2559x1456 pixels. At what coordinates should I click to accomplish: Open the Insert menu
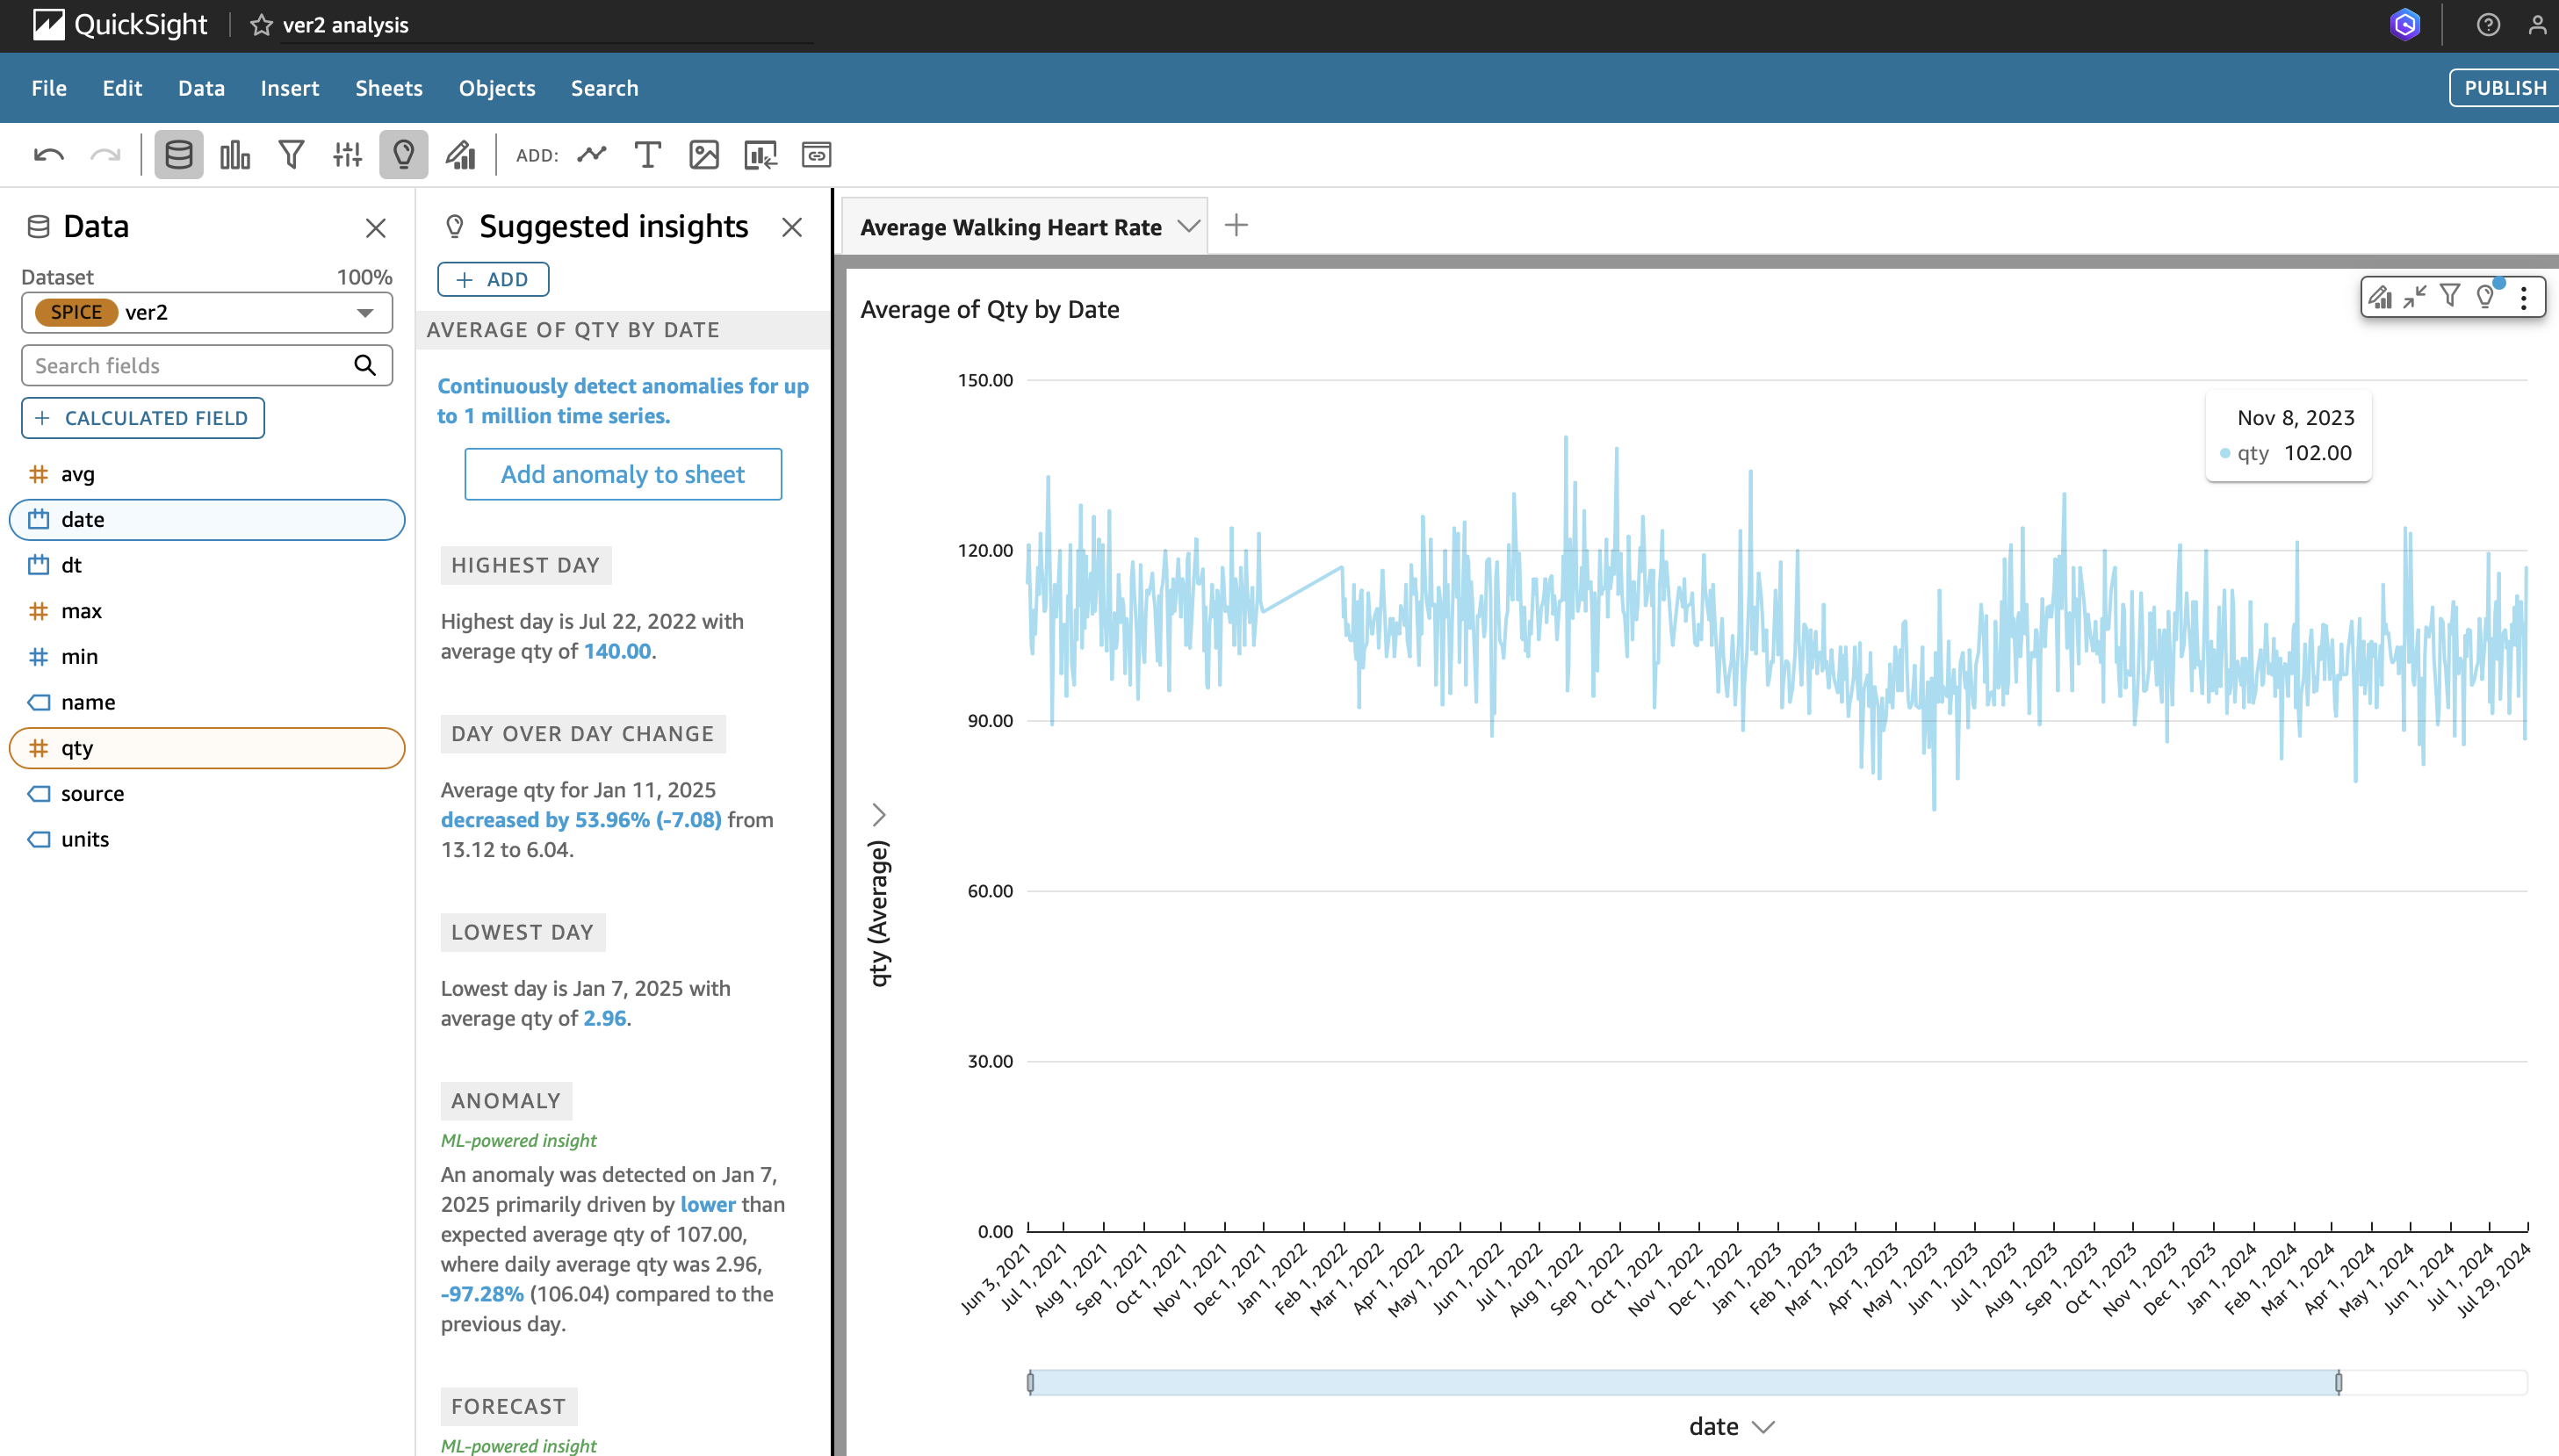pos(289,88)
